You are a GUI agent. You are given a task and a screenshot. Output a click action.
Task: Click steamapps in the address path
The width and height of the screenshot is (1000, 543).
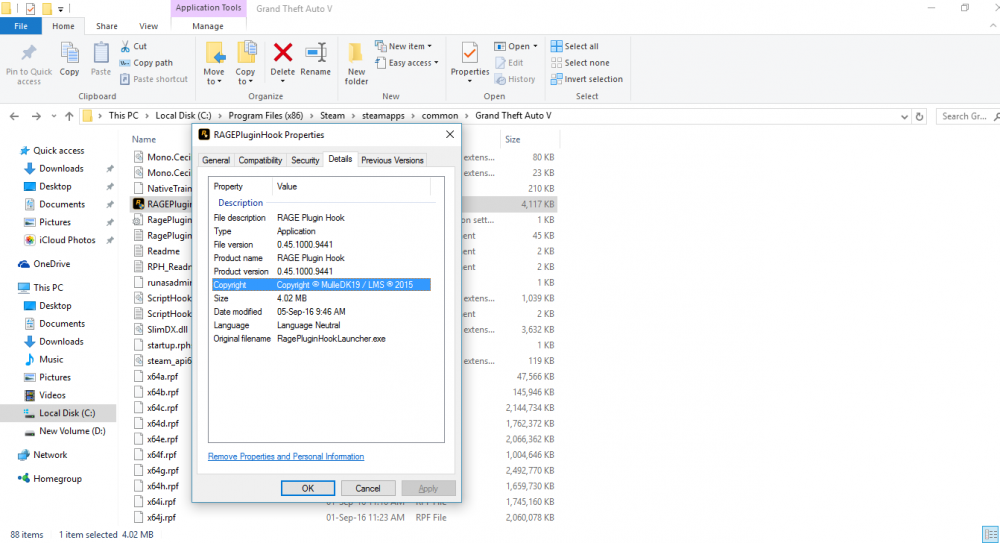coord(383,115)
